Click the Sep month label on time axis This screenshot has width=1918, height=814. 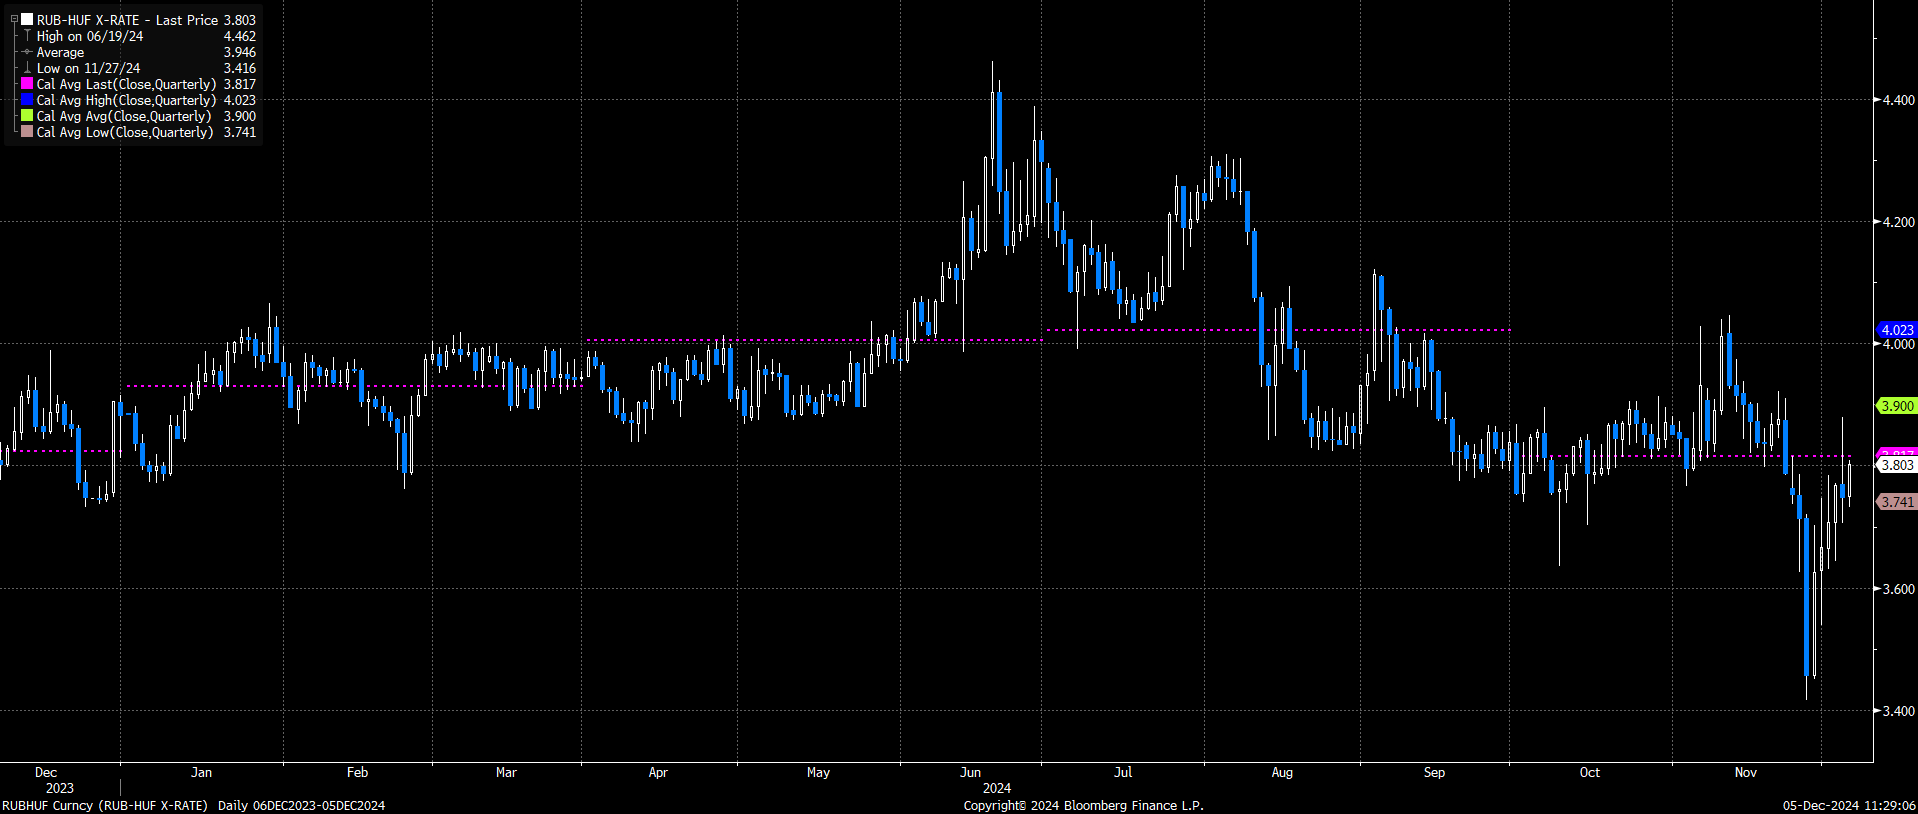coord(1434,772)
